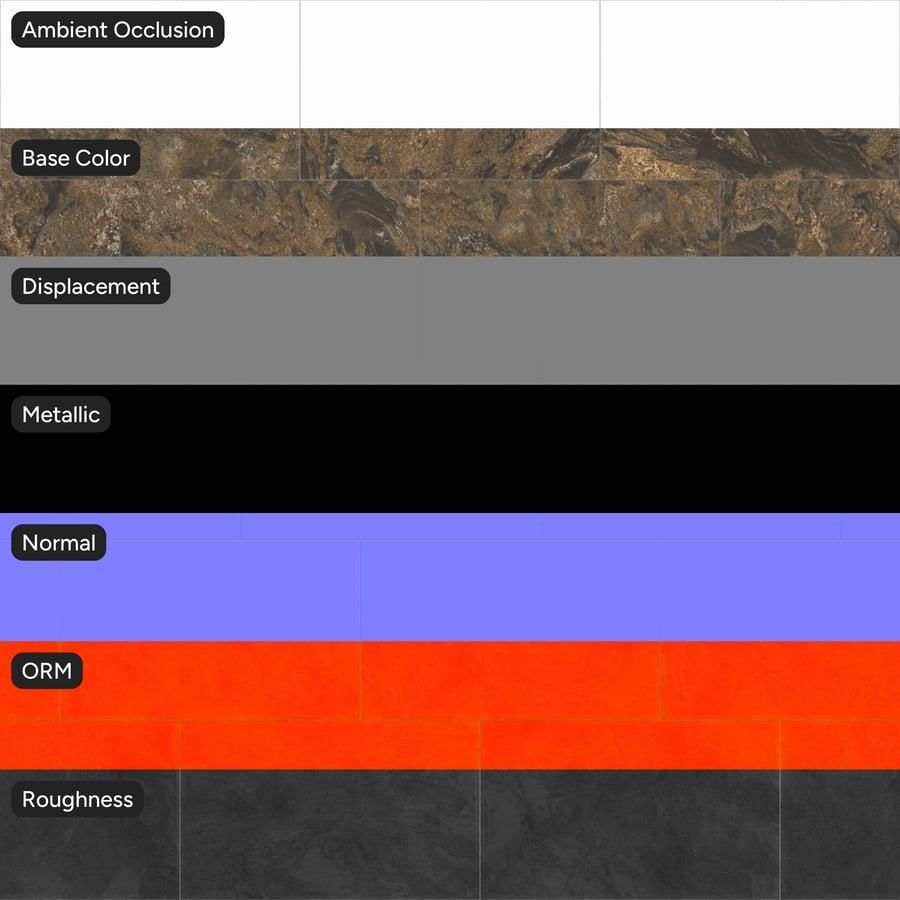
Task: Click the Normal map label
Action: (59, 542)
